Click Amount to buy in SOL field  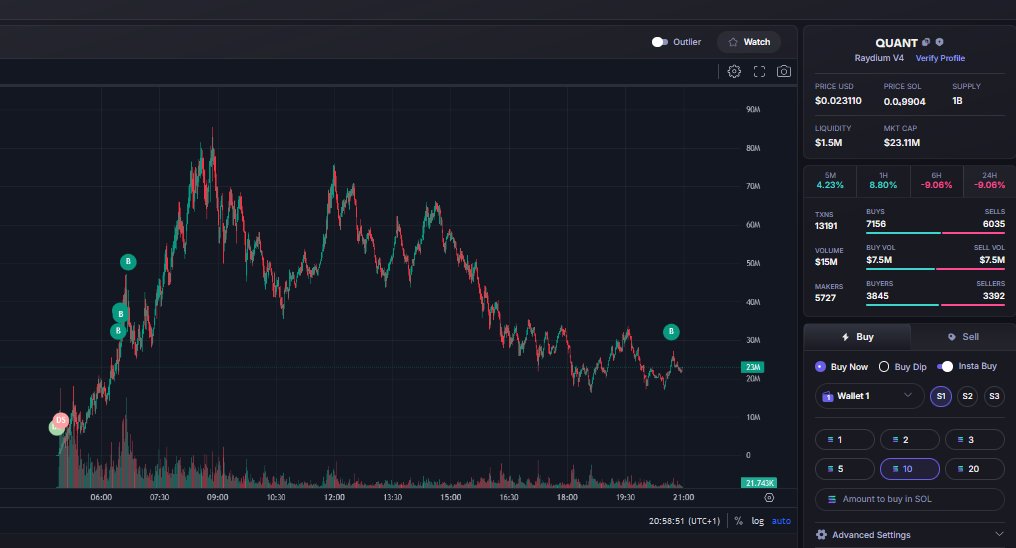[x=910, y=499]
